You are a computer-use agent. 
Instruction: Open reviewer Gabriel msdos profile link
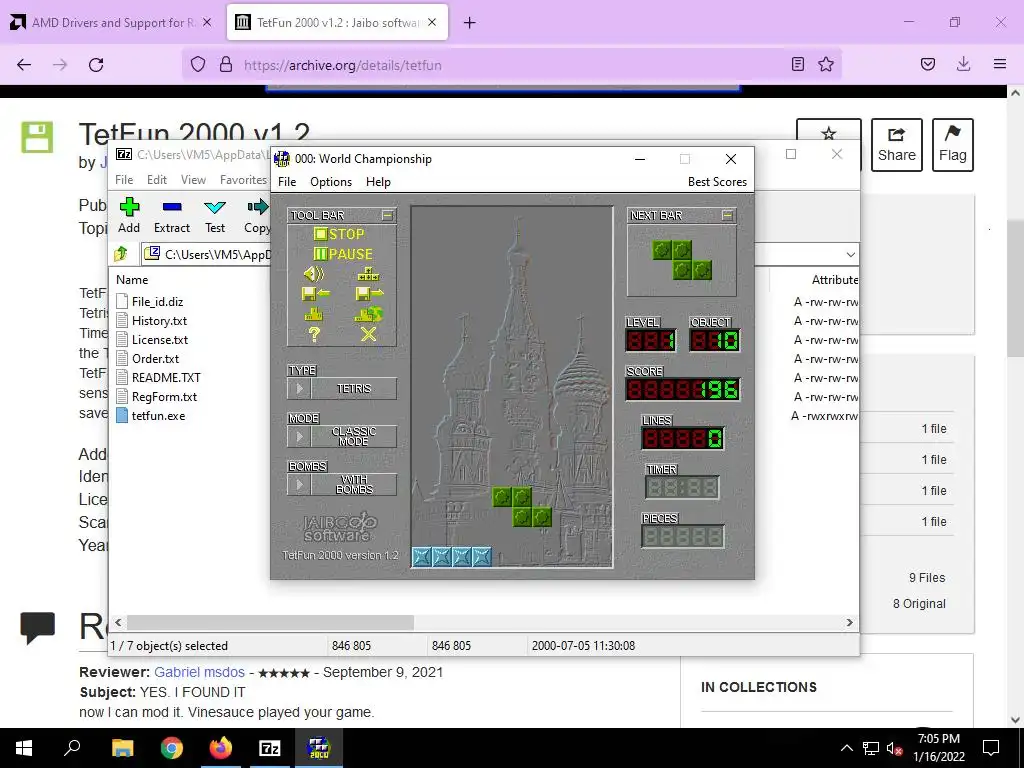pyautogui.click(x=199, y=672)
